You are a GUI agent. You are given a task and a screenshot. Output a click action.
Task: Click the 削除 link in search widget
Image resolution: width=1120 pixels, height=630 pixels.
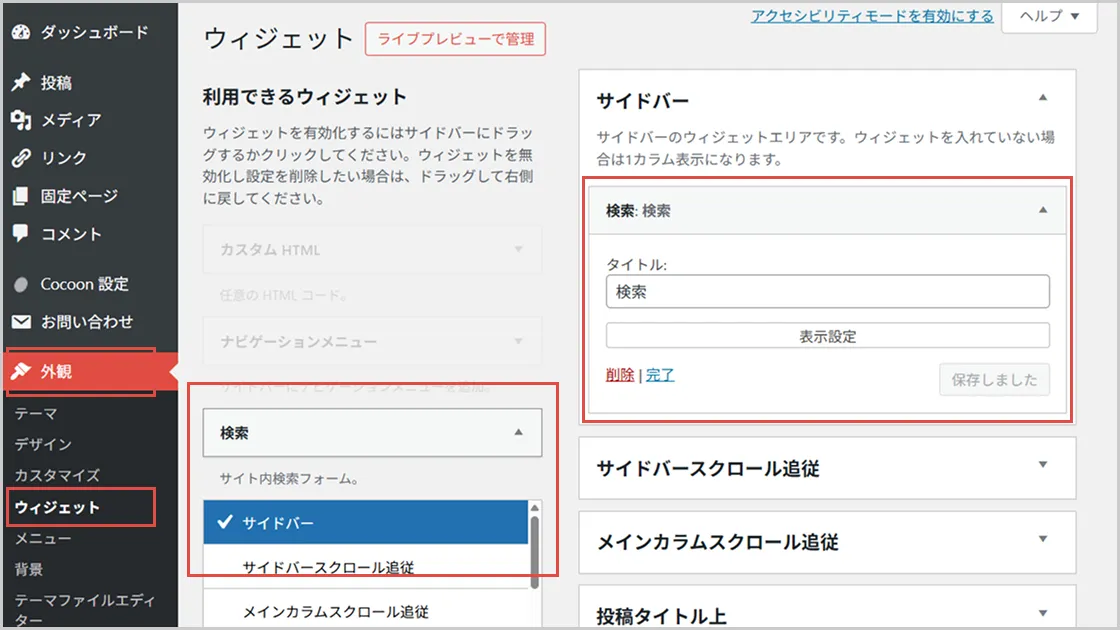(620, 375)
